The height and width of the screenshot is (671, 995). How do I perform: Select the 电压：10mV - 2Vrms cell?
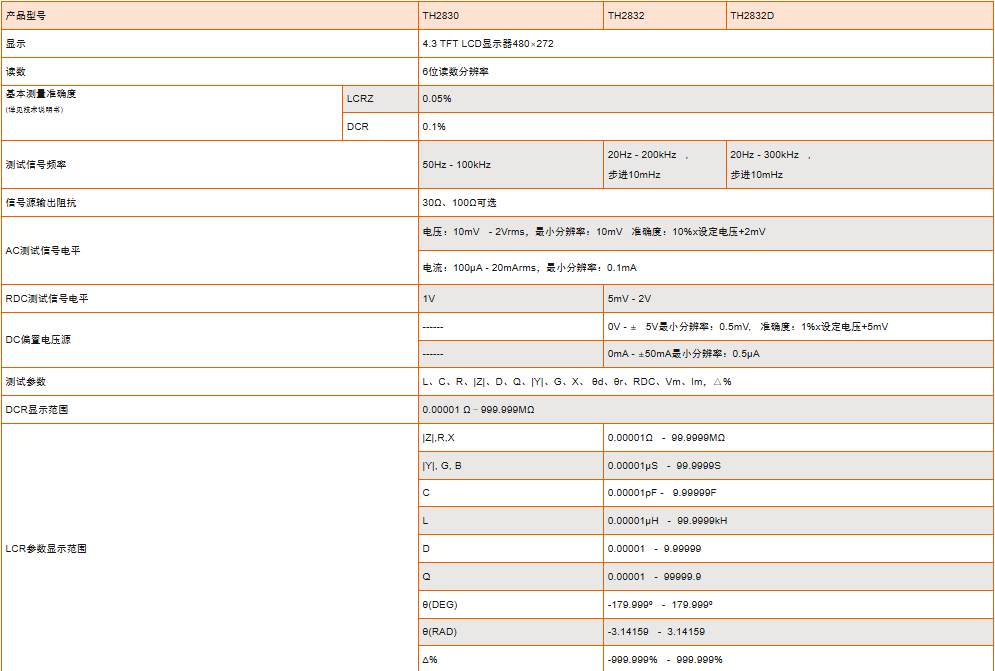tap(706, 232)
